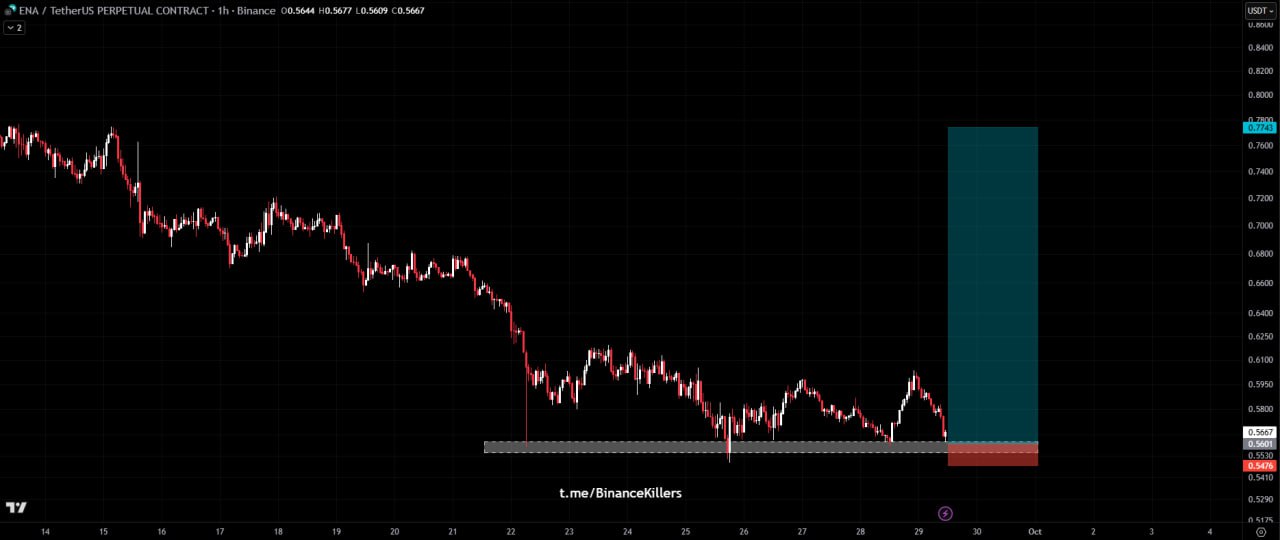Viewport: 1280px width, 540px height.
Task: Click the t.me/BinanceKillers watermark link
Action: coord(620,493)
